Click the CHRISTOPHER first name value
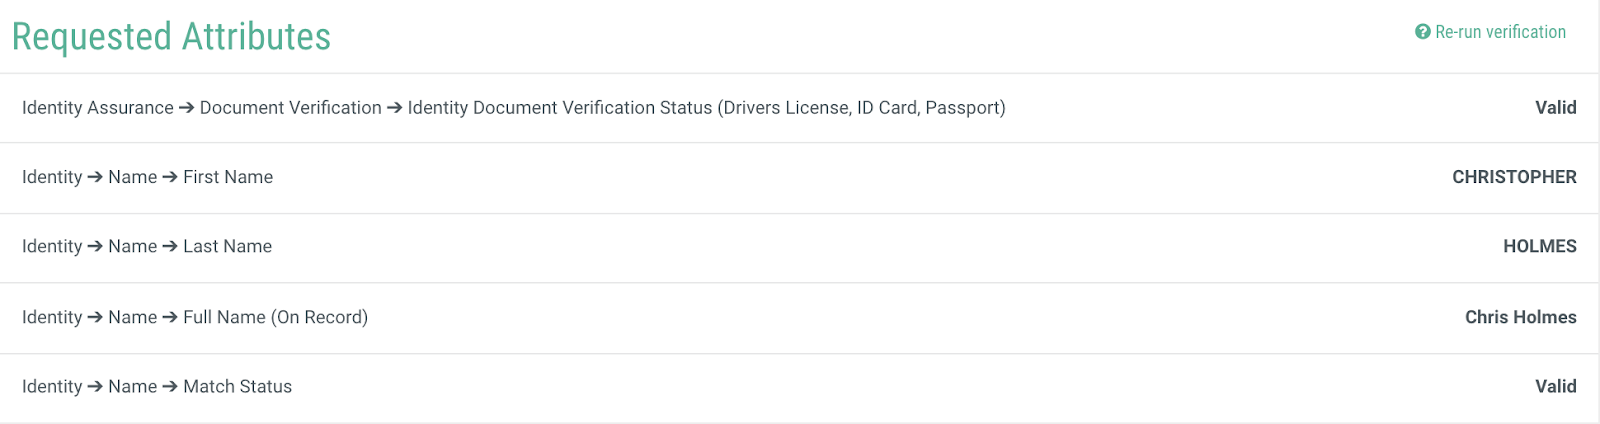The image size is (1600, 424). point(1514,177)
